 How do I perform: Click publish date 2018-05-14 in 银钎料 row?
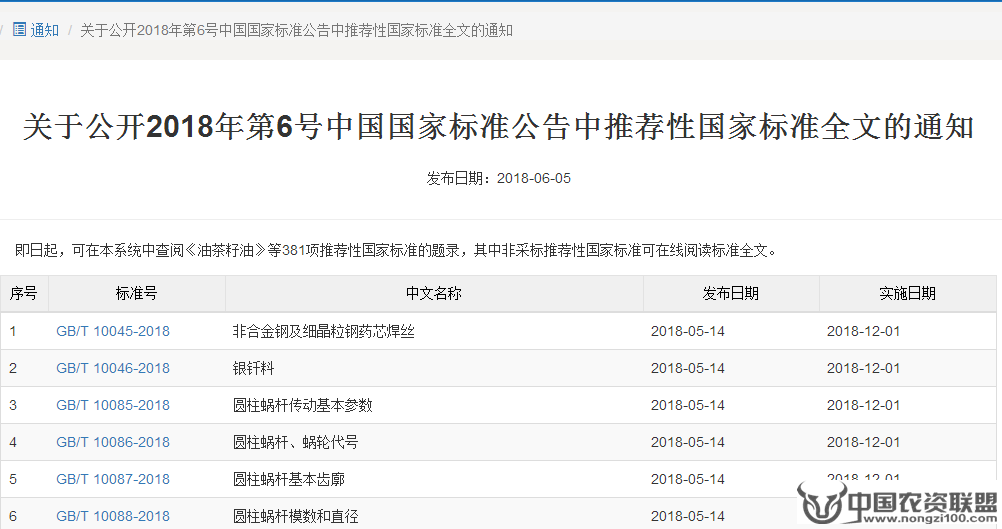tap(688, 368)
